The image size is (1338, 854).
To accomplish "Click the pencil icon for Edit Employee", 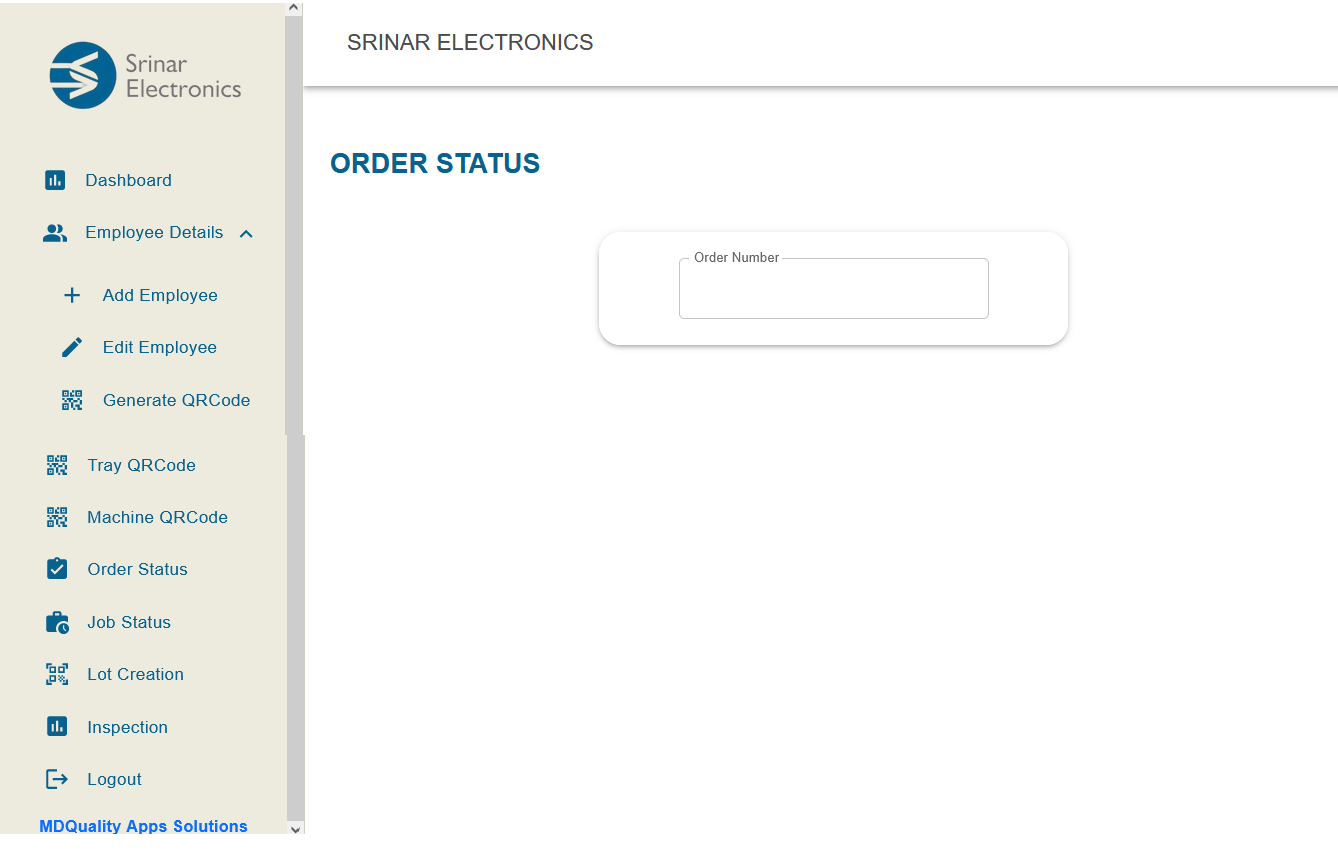I will tap(72, 348).
